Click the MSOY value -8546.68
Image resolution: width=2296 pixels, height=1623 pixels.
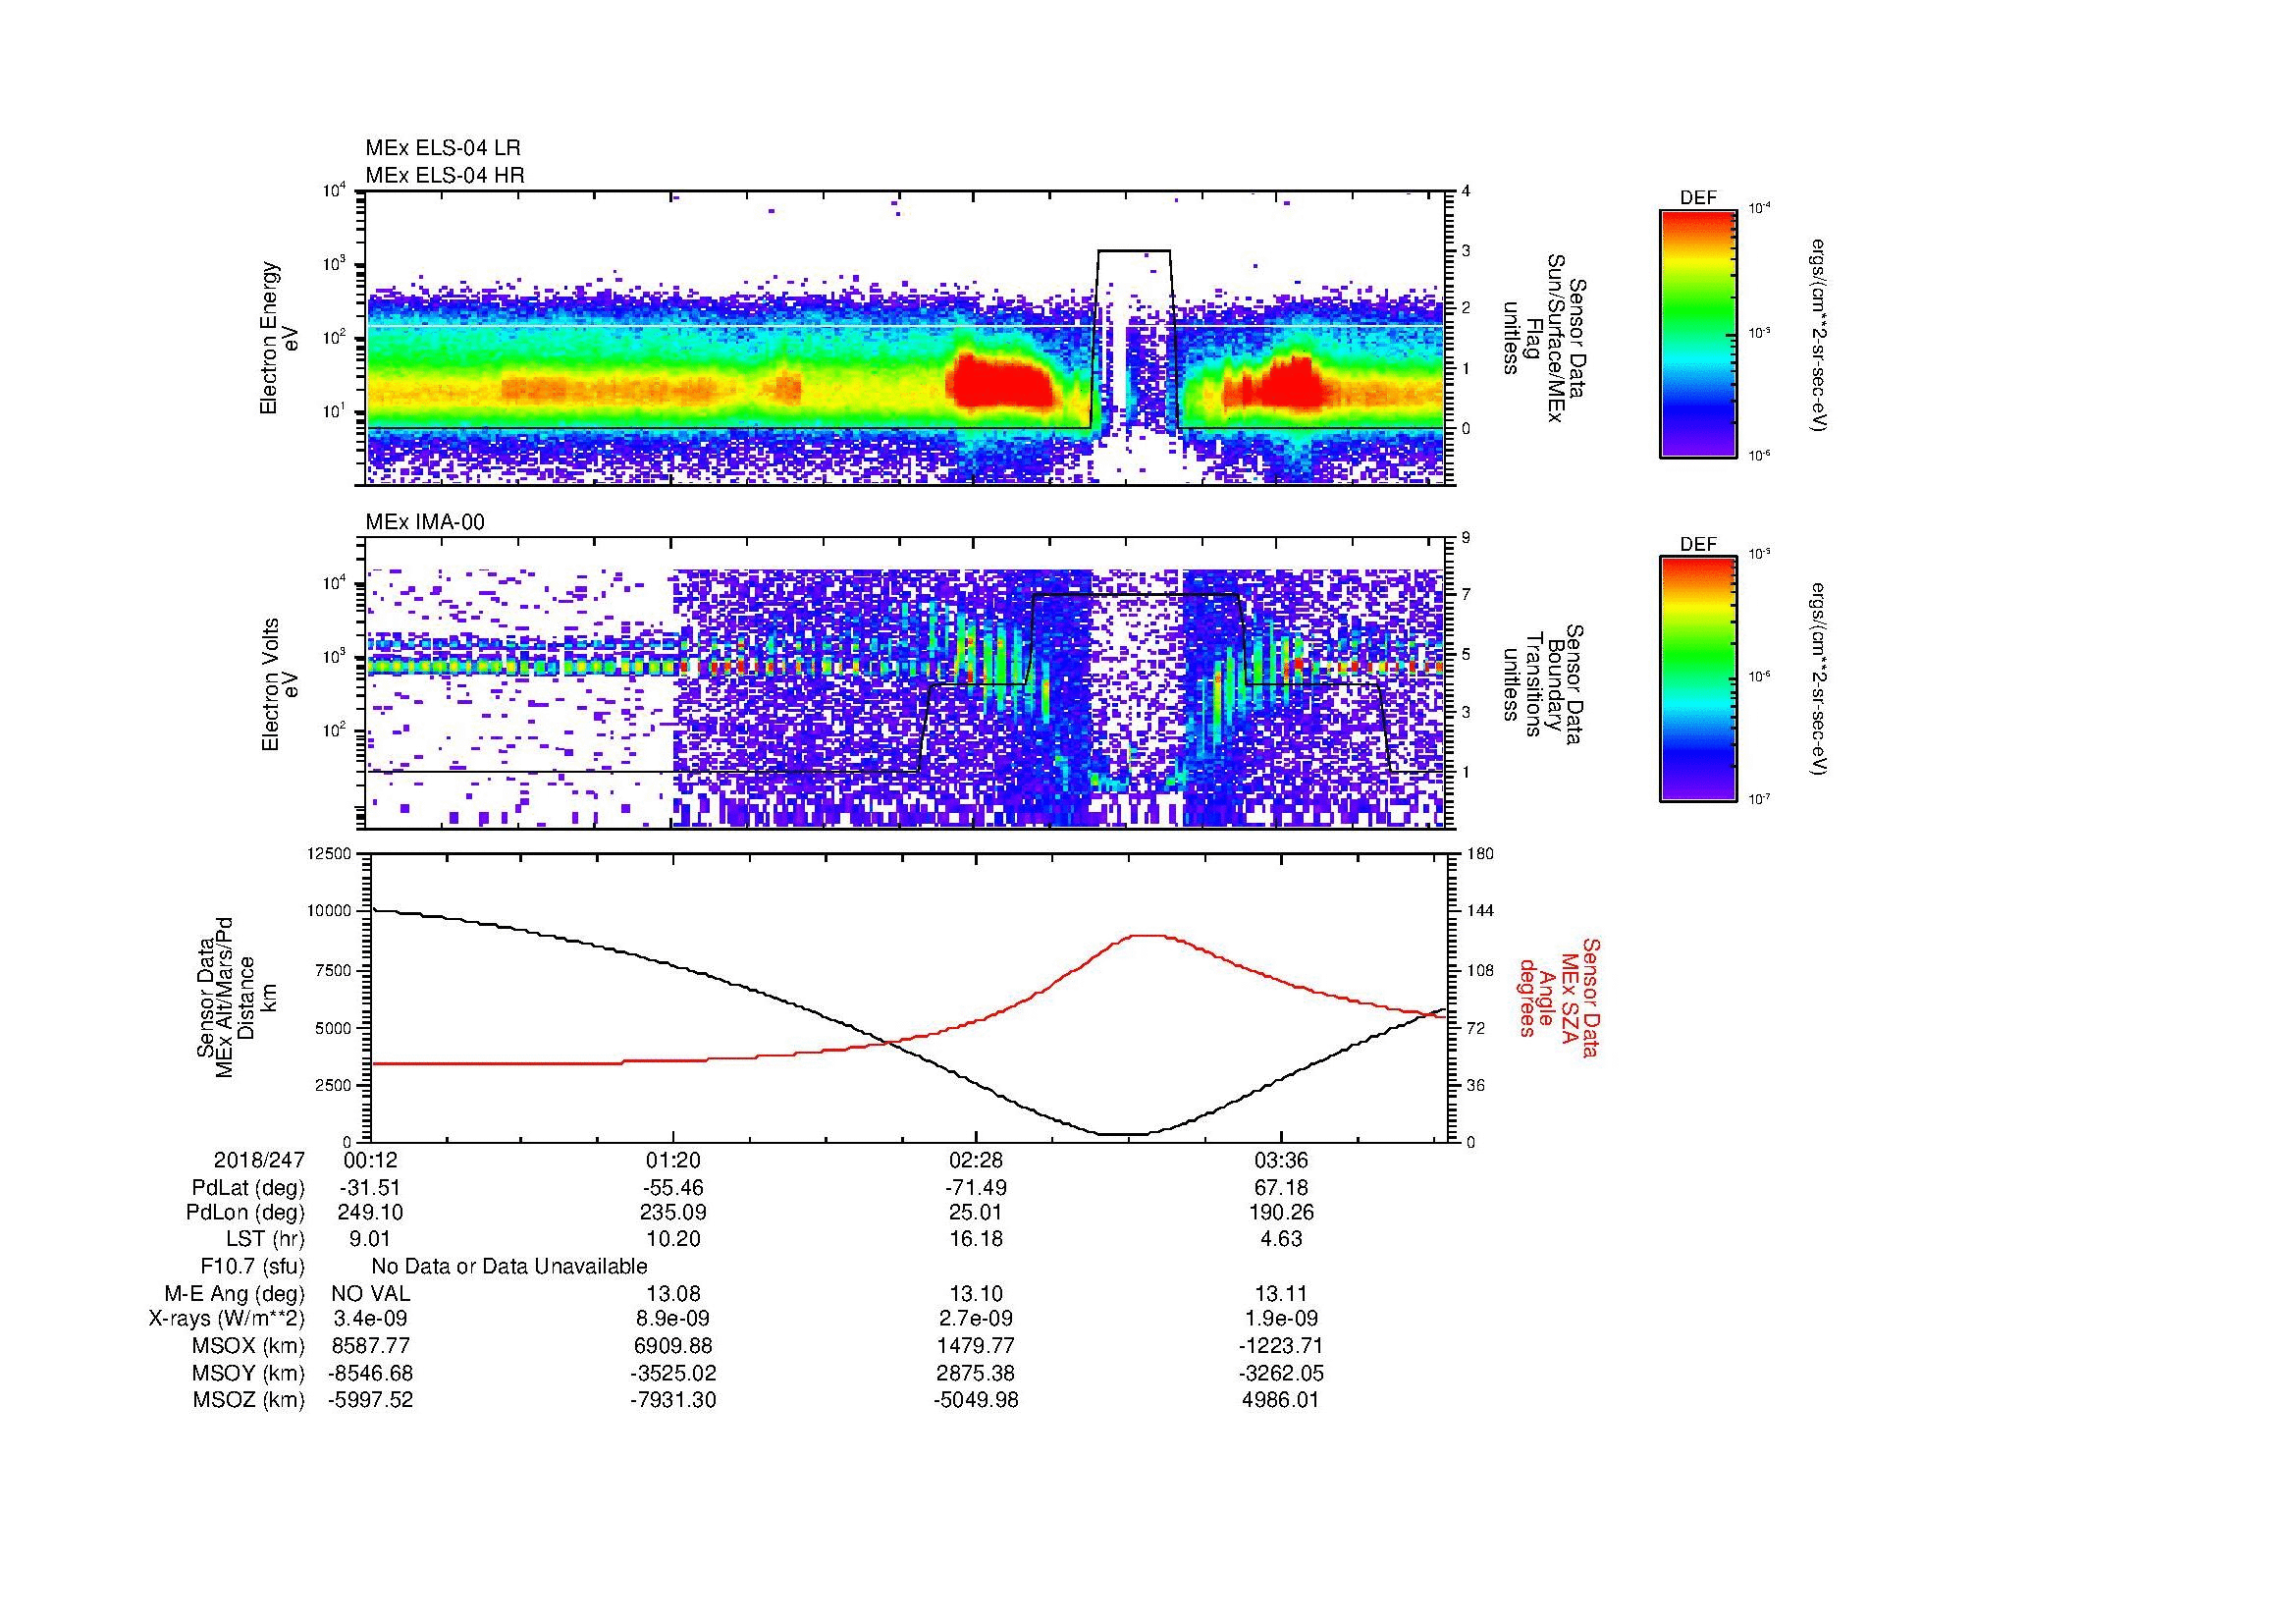[371, 1373]
